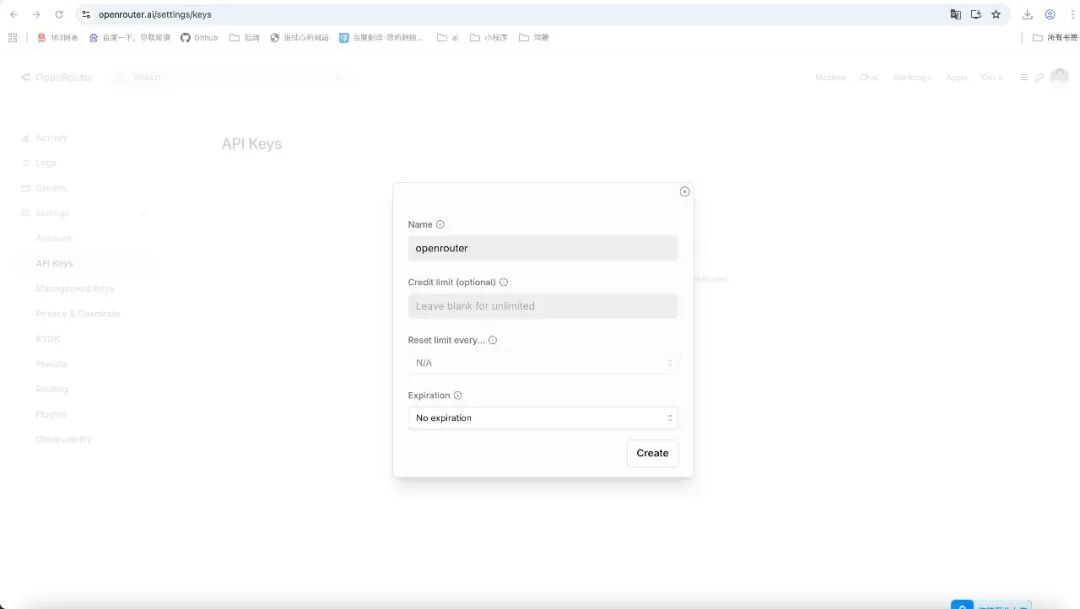
Task: Click the key icon in header
Action: 1039,77
